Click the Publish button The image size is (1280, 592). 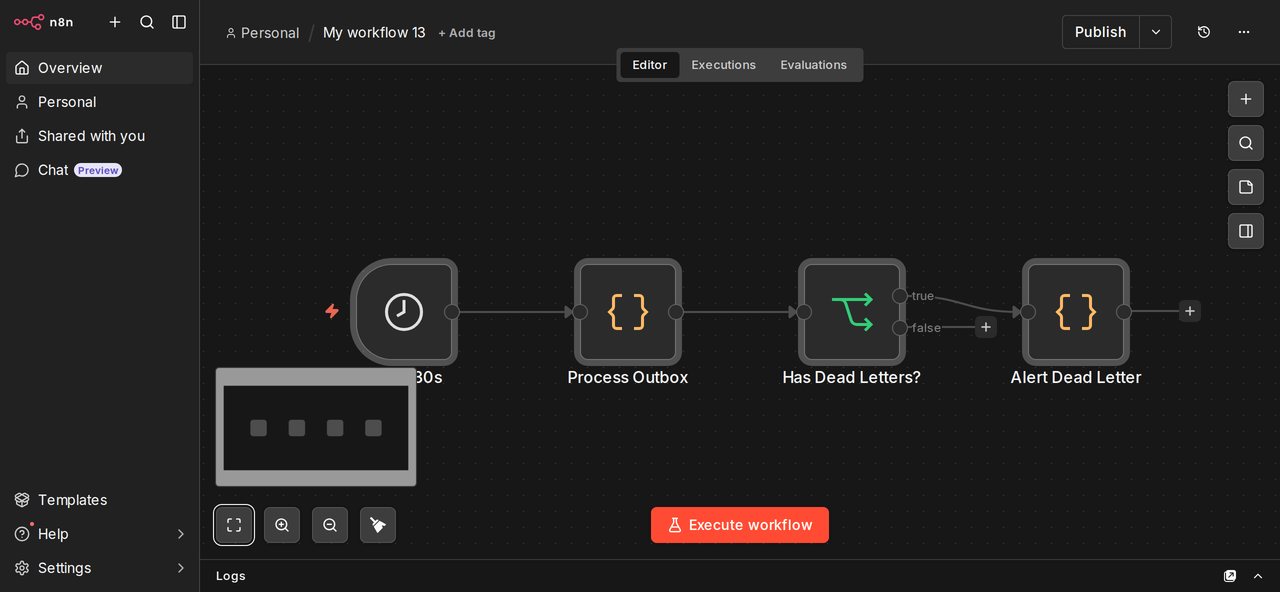coord(1100,32)
